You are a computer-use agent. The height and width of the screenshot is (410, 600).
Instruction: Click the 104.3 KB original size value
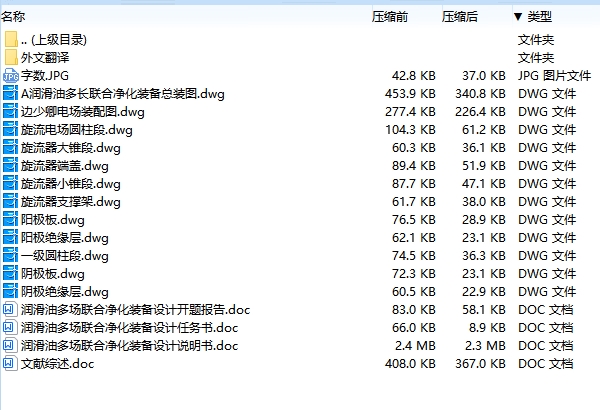410,130
